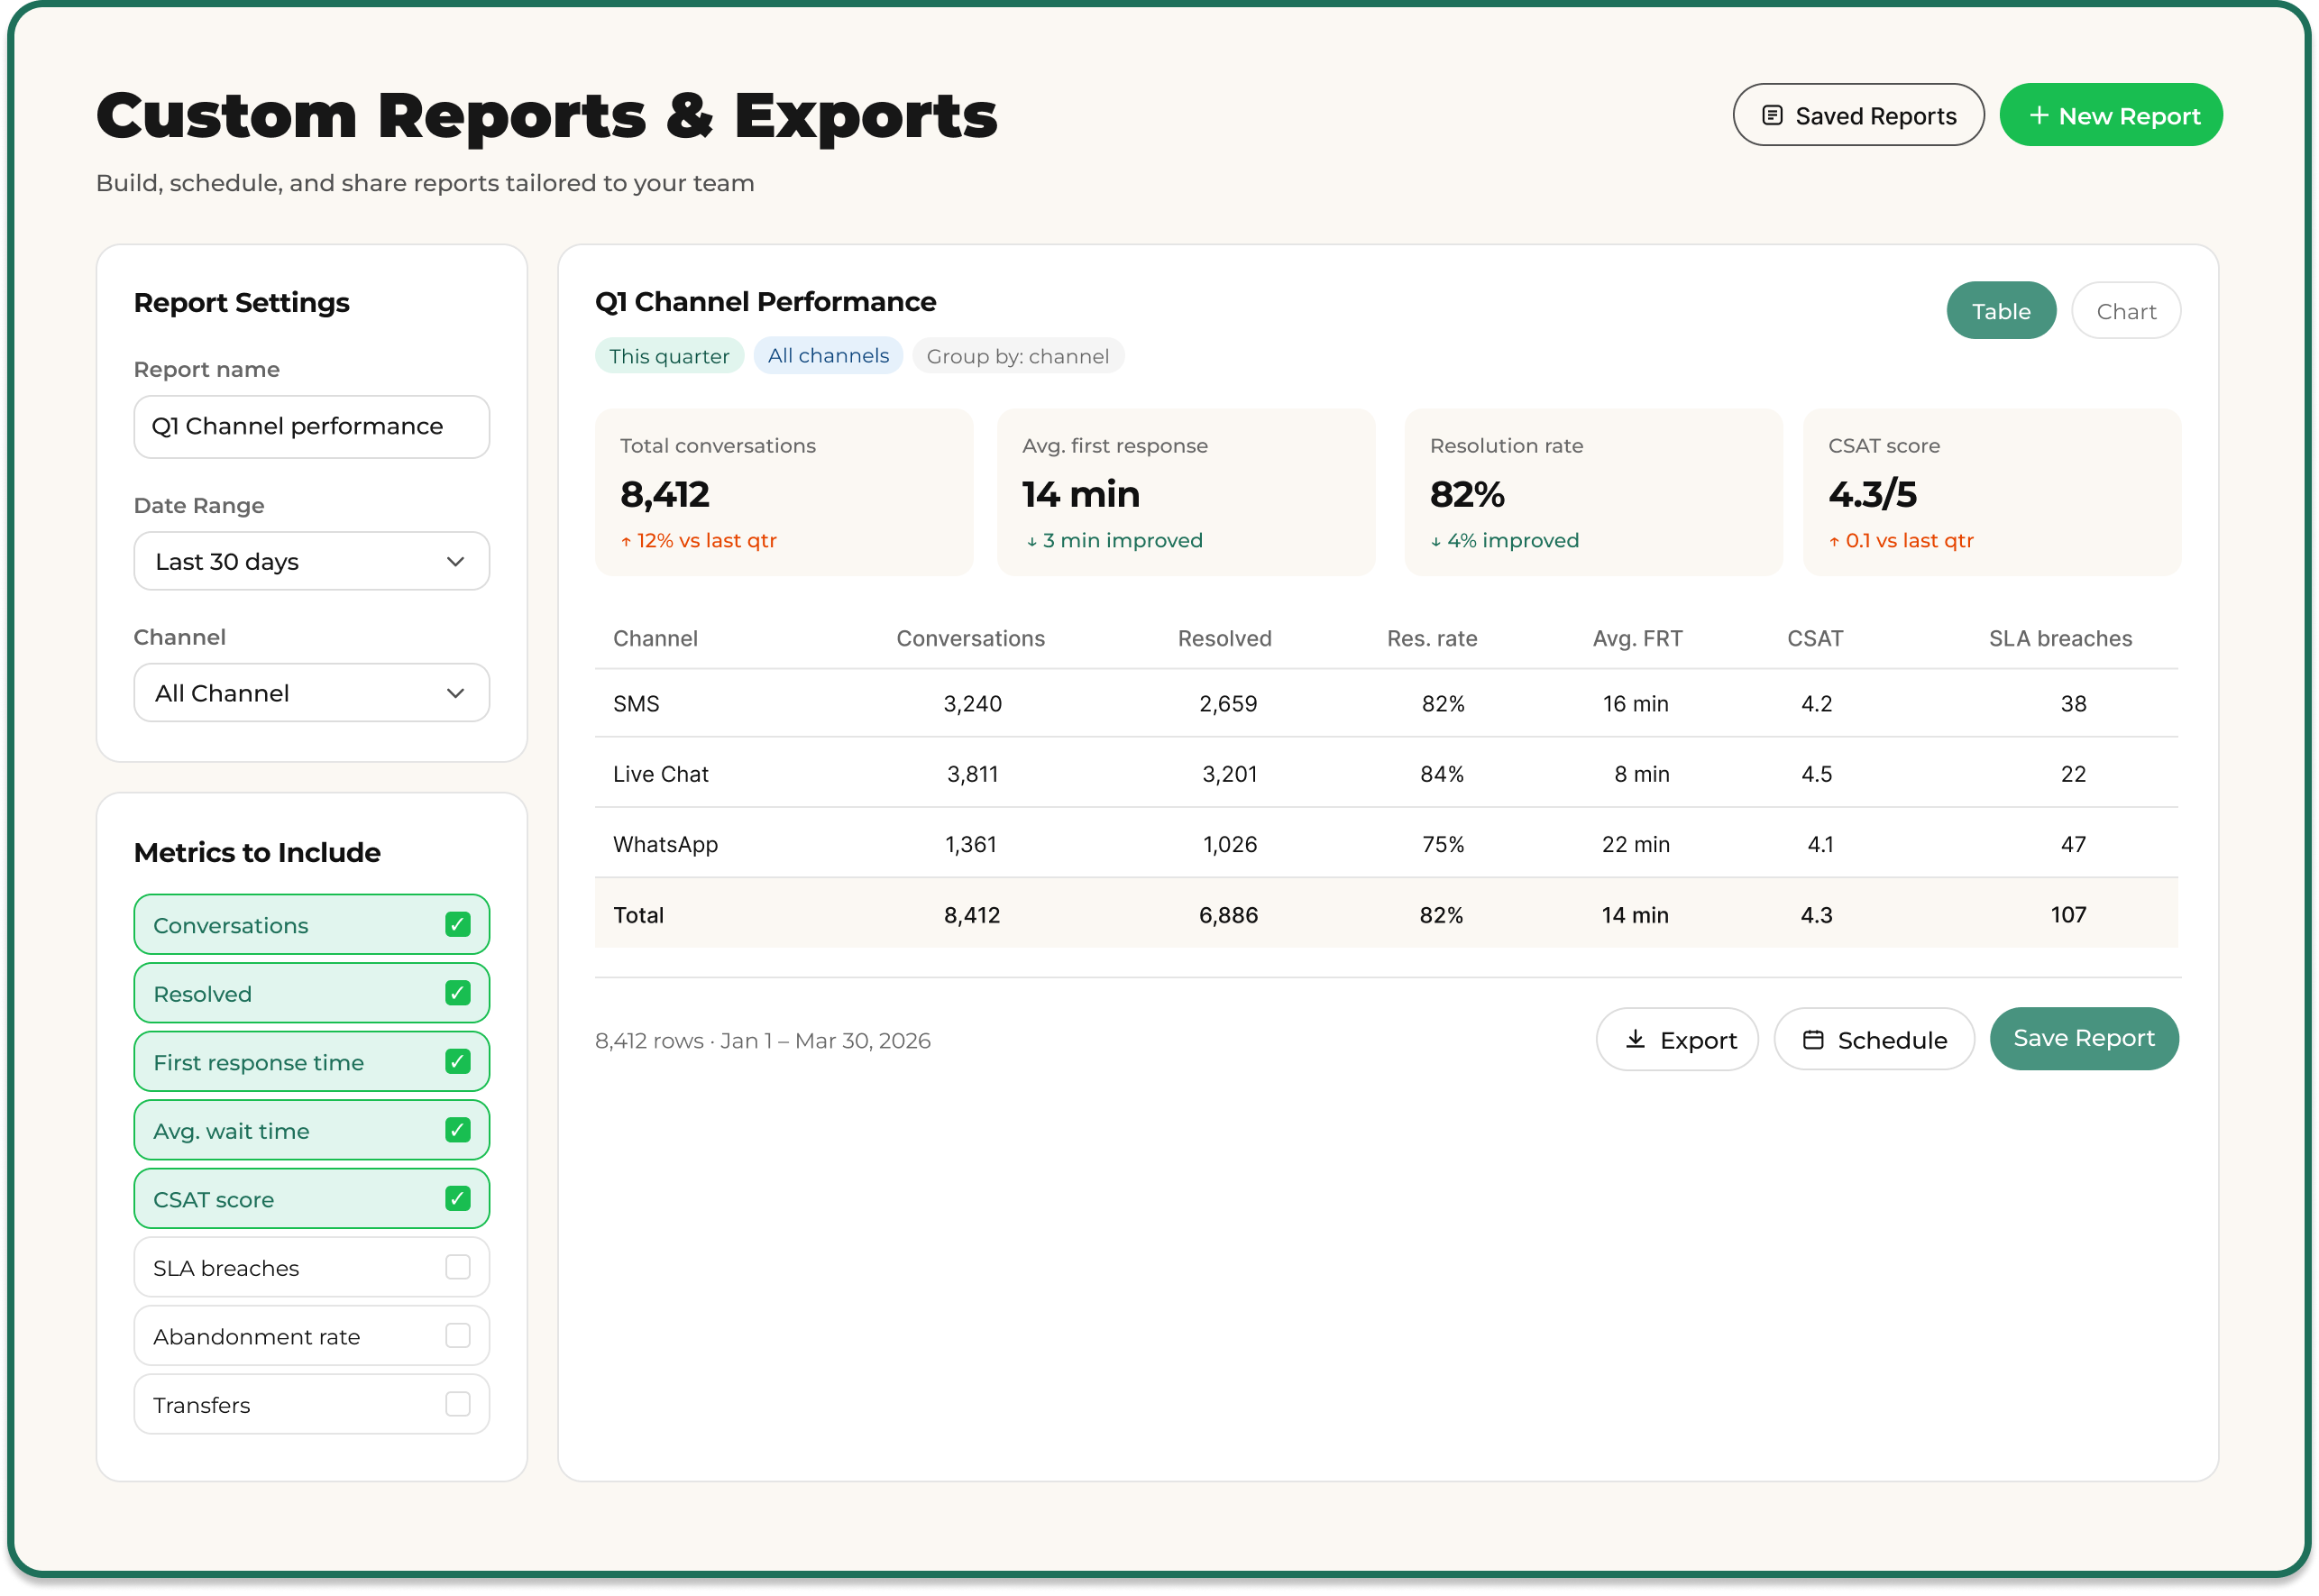The width and height of the screenshot is (2319, 1596).
Task: Switch to the Chart view tab
Action: click(x=2127, y=311)
